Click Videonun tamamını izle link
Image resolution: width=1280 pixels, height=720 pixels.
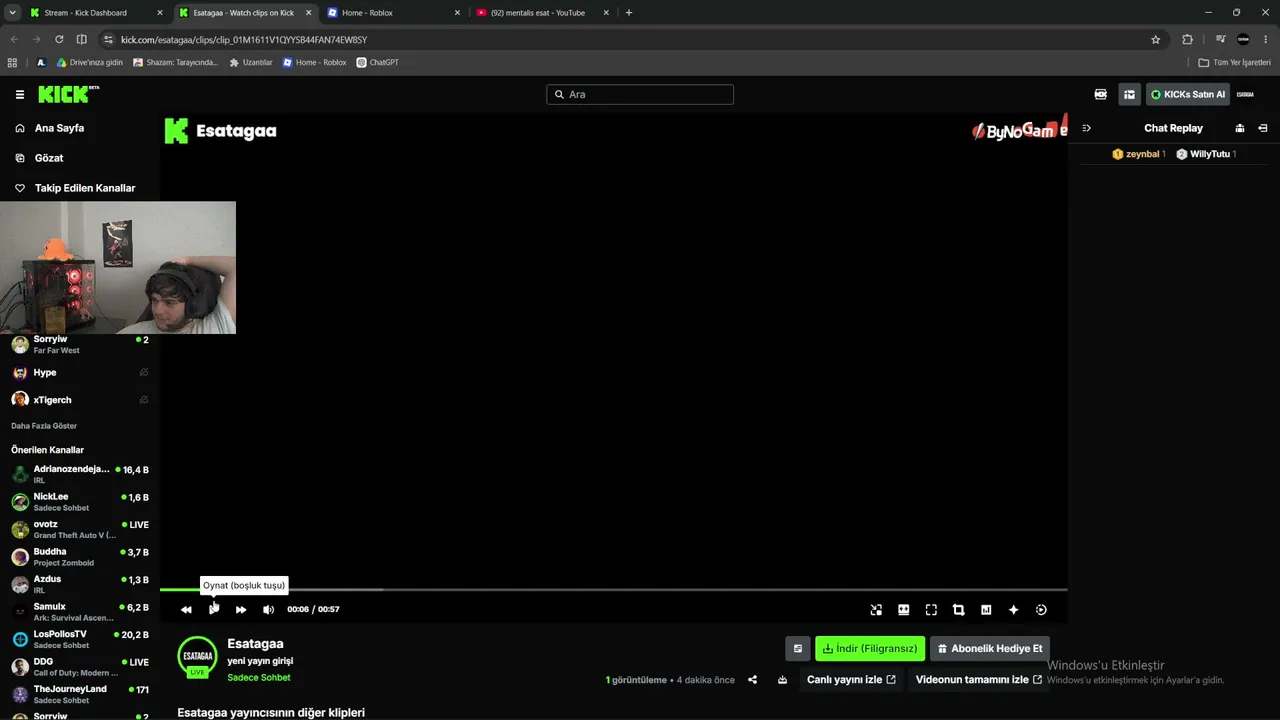point(979,680)
